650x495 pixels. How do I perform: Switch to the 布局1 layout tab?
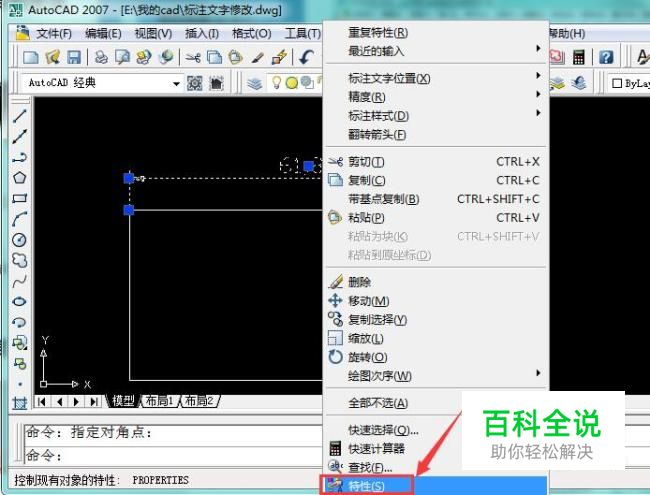[160, 401]
